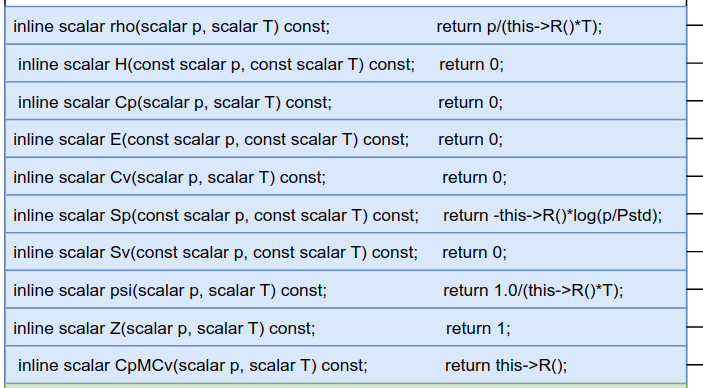
Task: Click the return p/(this->R()*T) text
Action: (x=519, y=27)
